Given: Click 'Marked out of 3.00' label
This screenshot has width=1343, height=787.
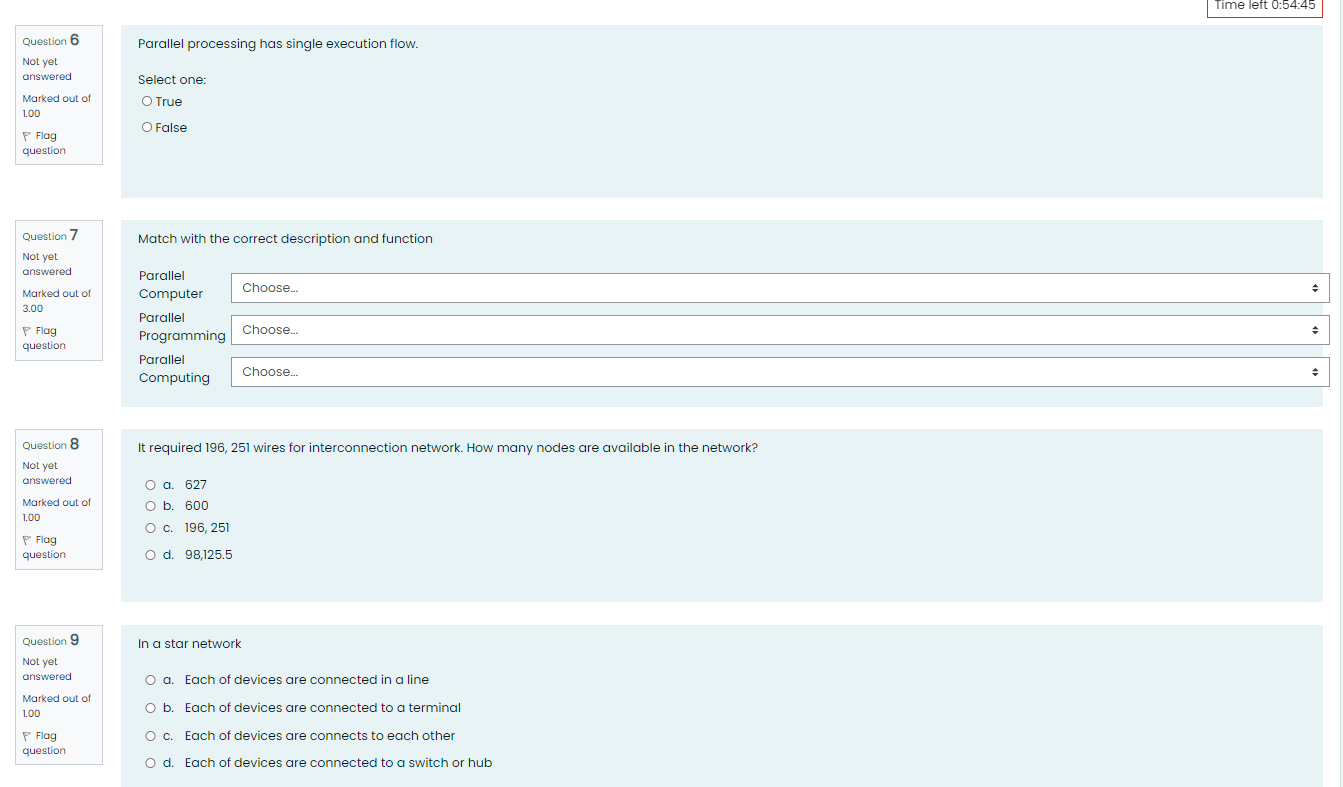Looking at the screenshot, I should click(56, 301).
